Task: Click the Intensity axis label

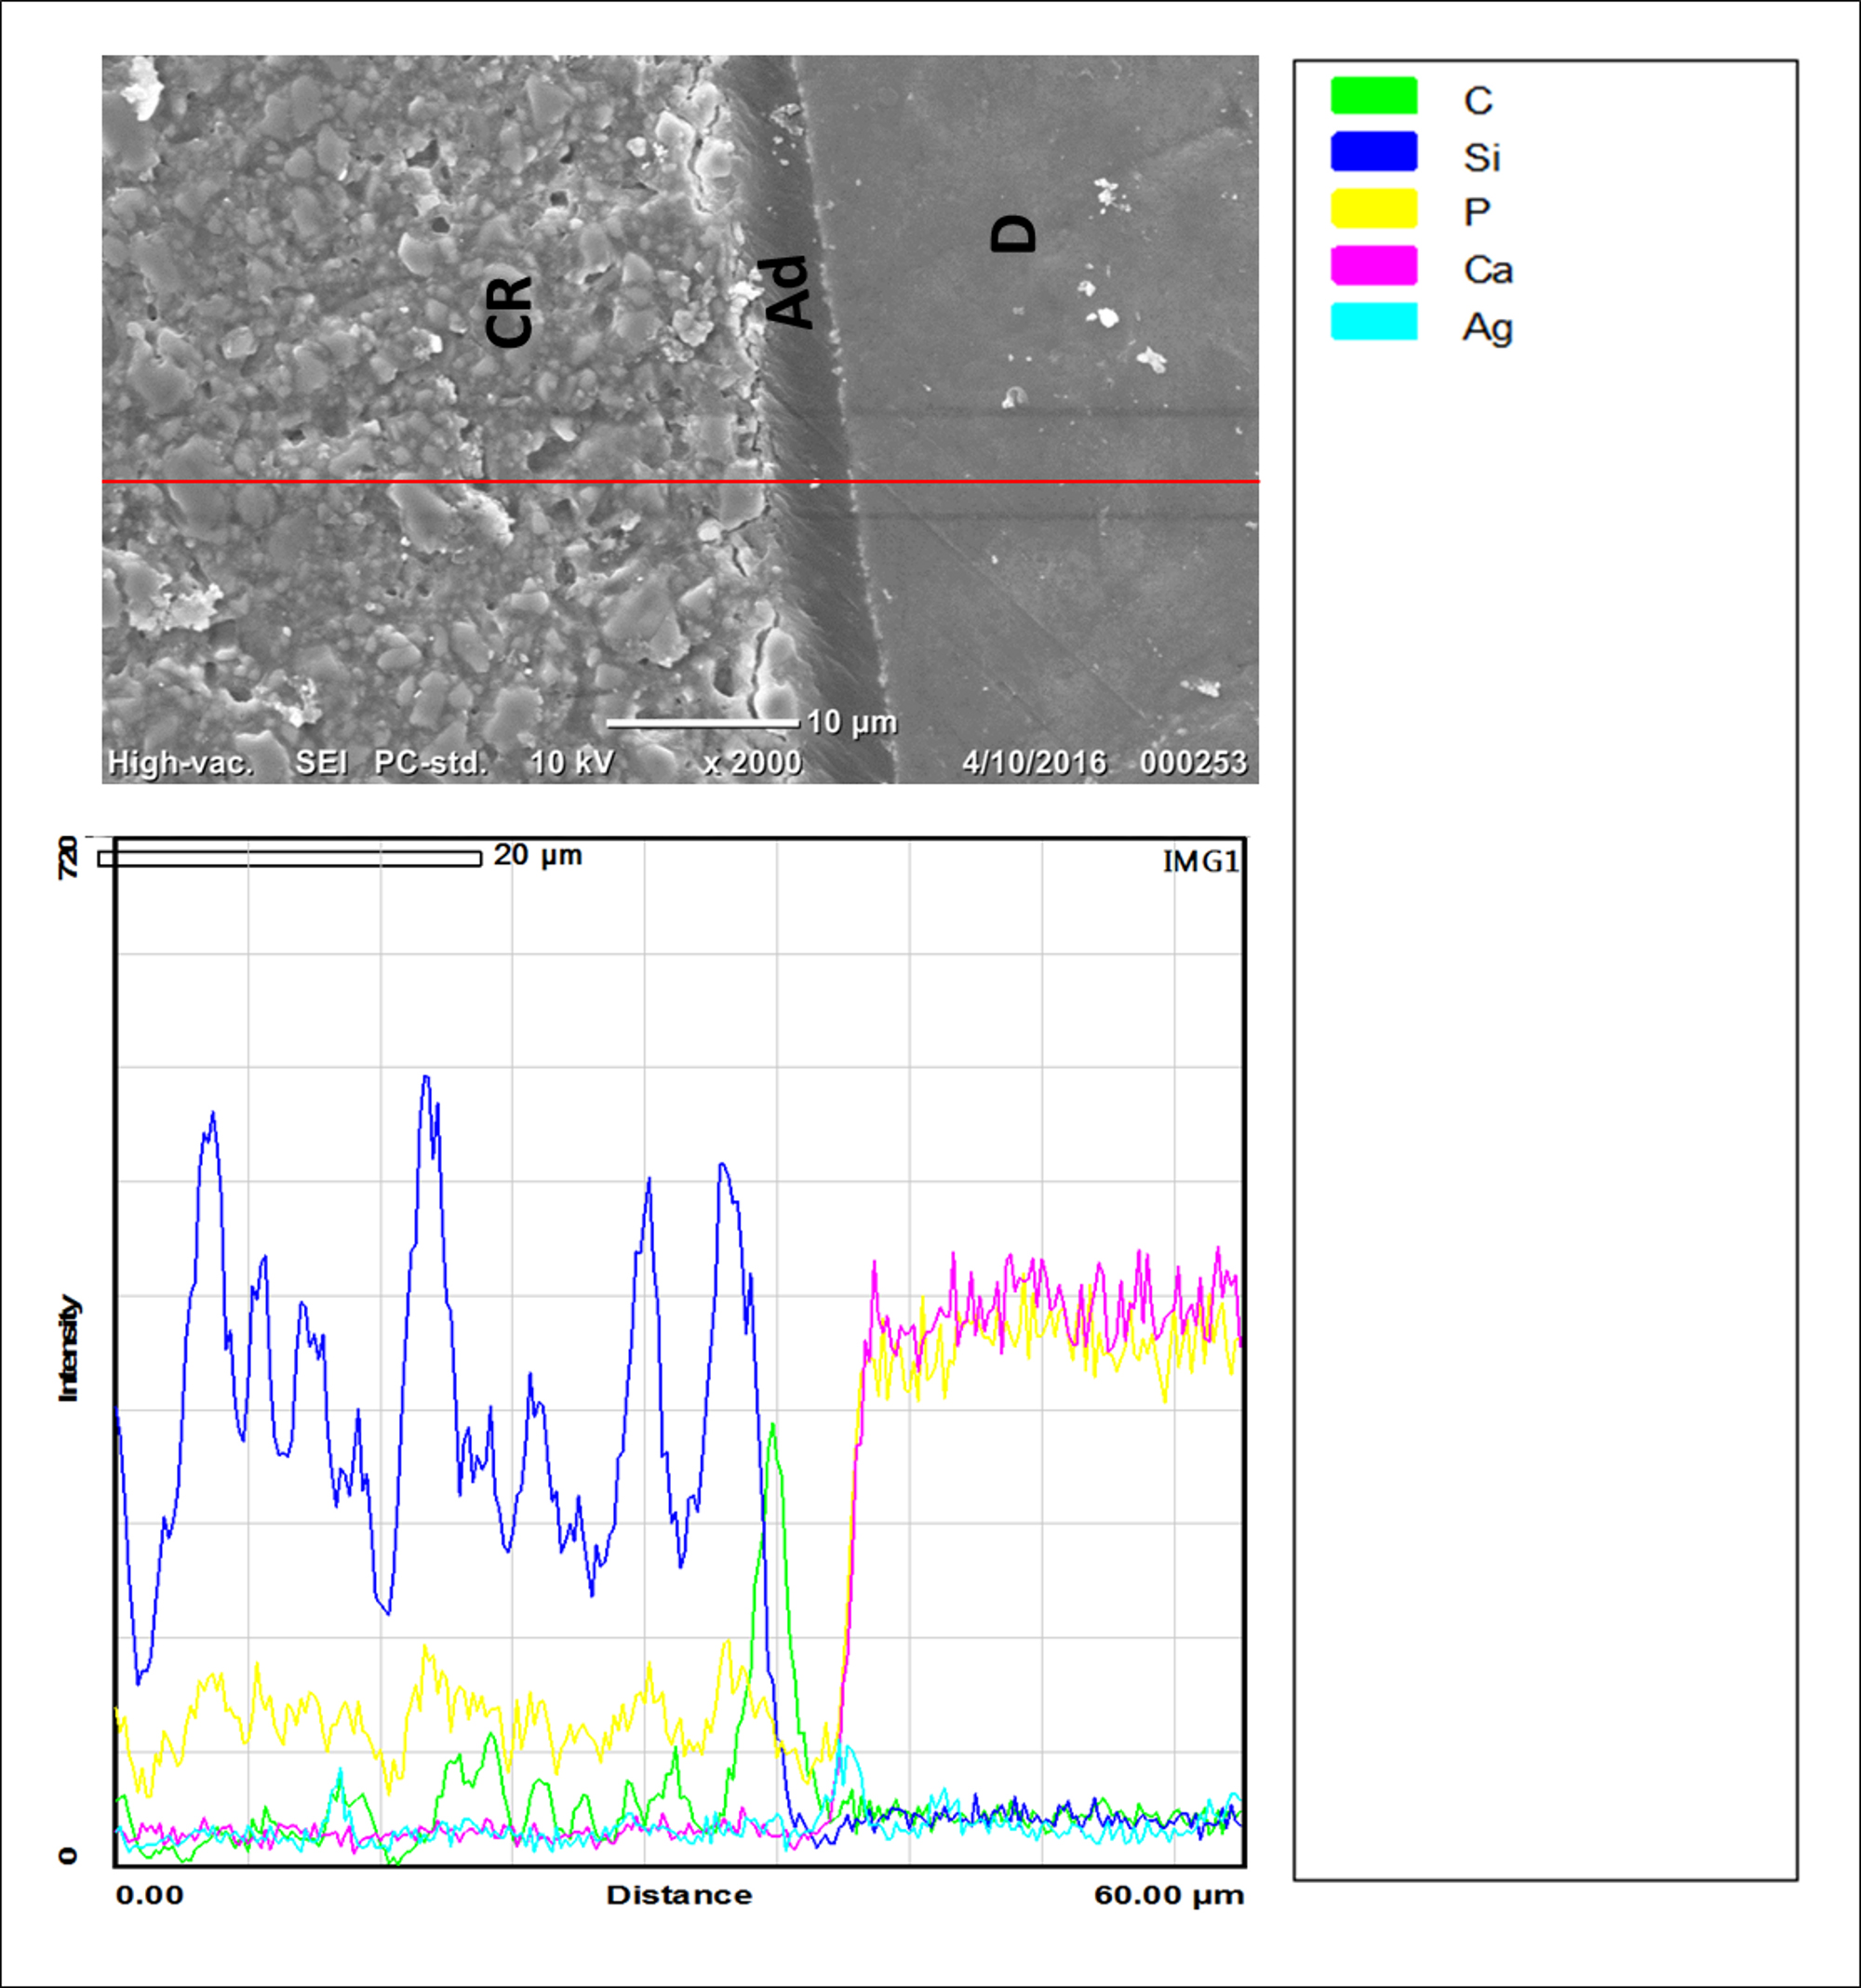Action: pos(68,1348)
